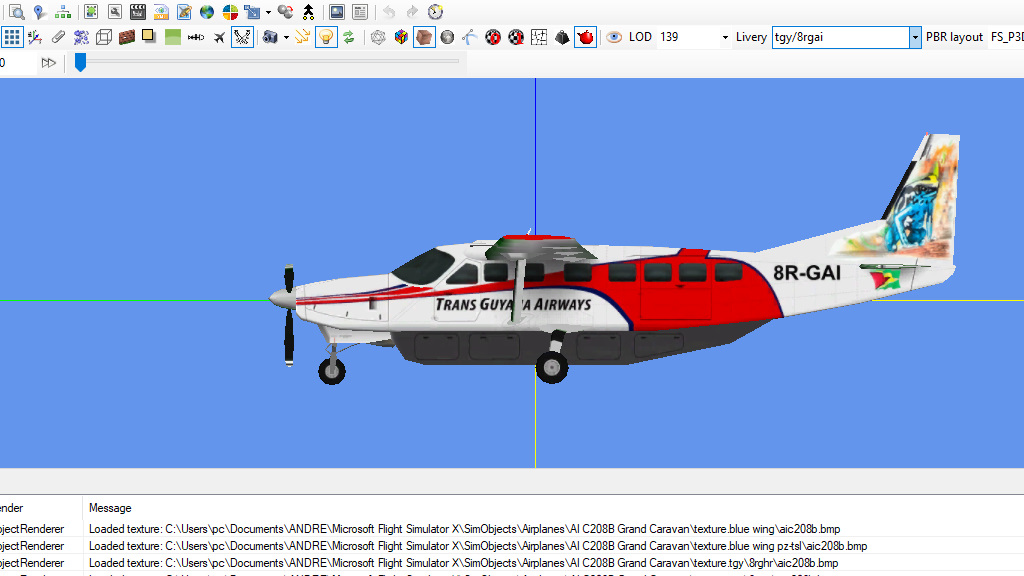The height and width of the screenshot is (576, 1024).
Task: Toggle the wireframe cube bounding box icon
Action: pyautogui.click(x=104, y=37)
